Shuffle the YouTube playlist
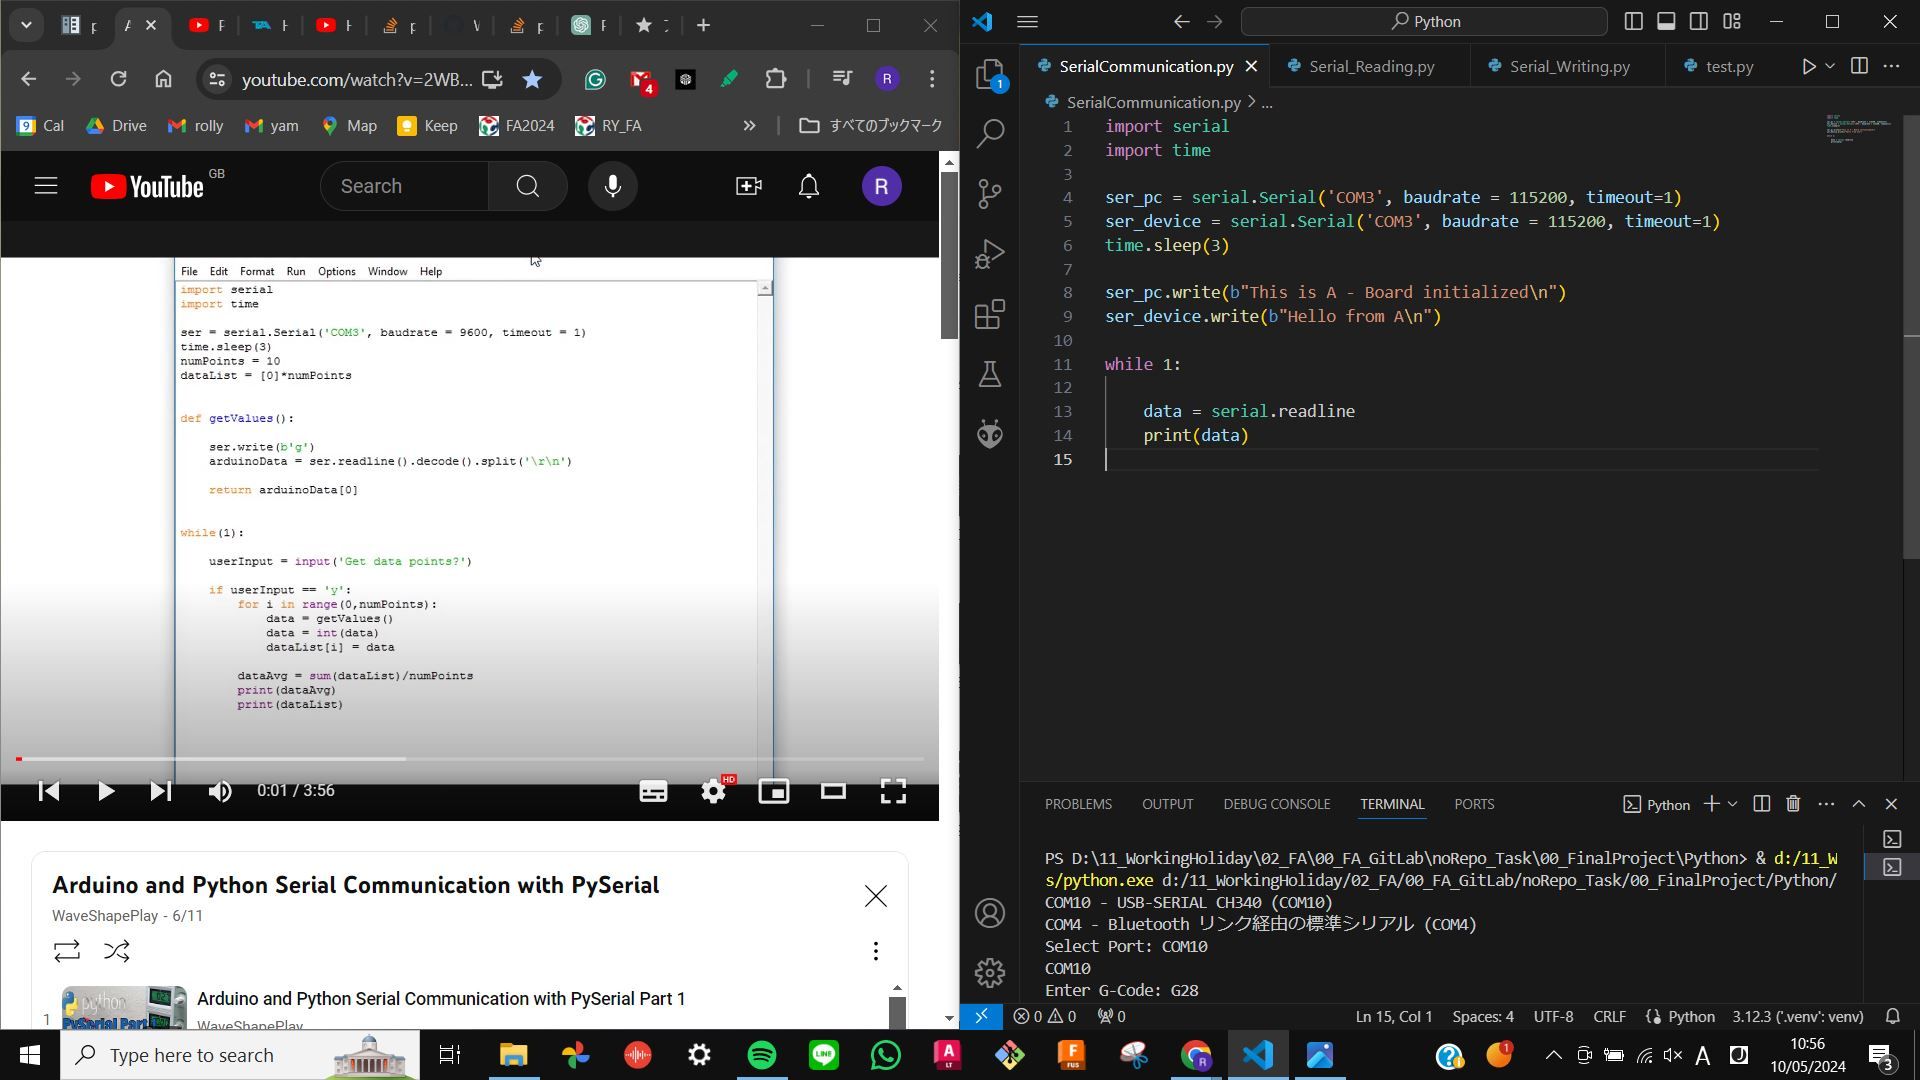1920x1080 pixels. 117,951
